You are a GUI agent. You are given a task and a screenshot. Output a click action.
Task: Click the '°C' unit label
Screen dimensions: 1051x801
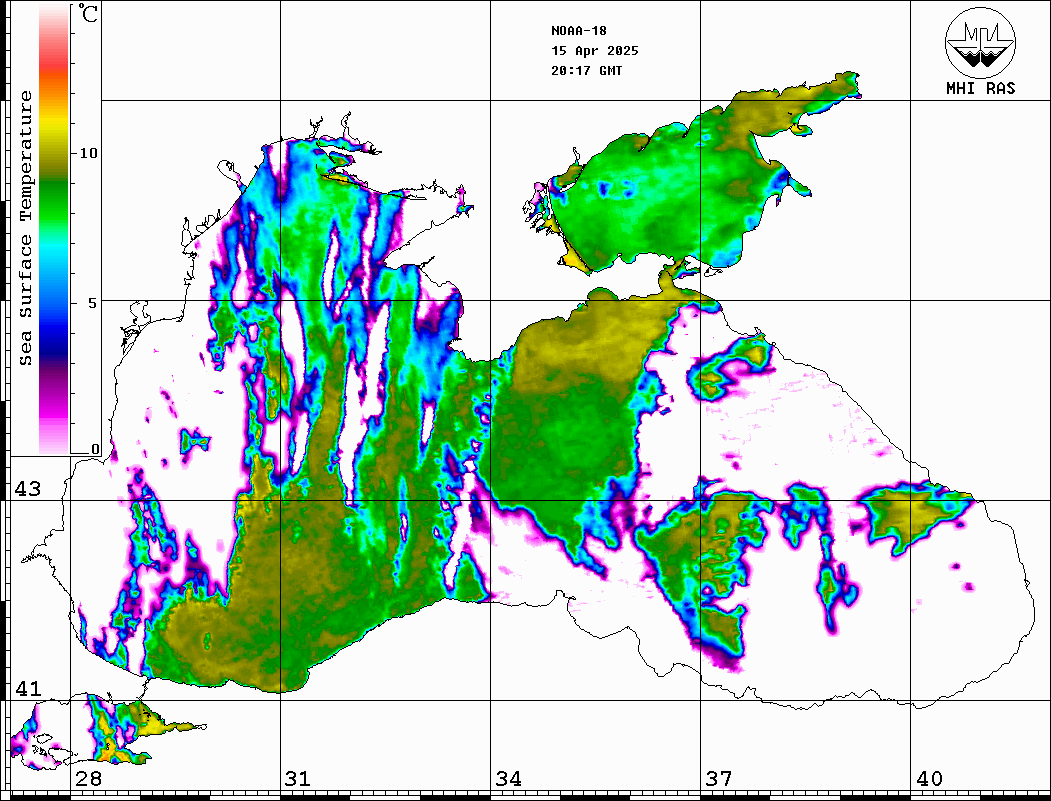[88, 13]
